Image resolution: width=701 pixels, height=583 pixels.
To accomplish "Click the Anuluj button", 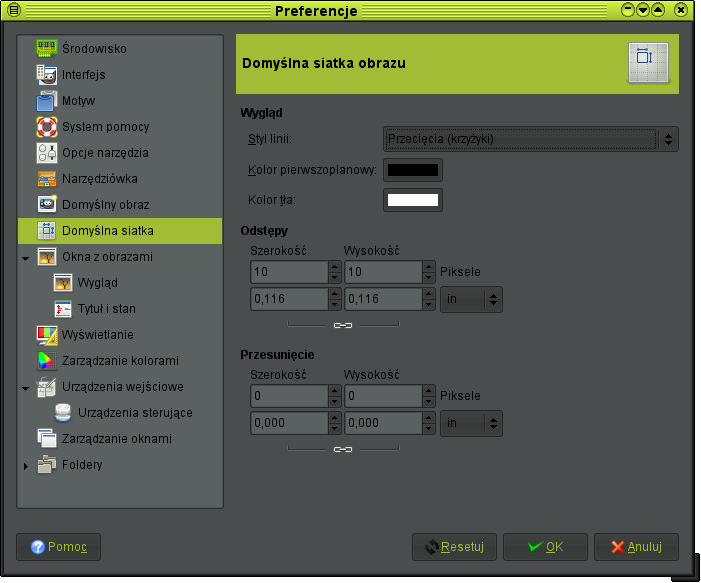I will click(x=636, y=547).
